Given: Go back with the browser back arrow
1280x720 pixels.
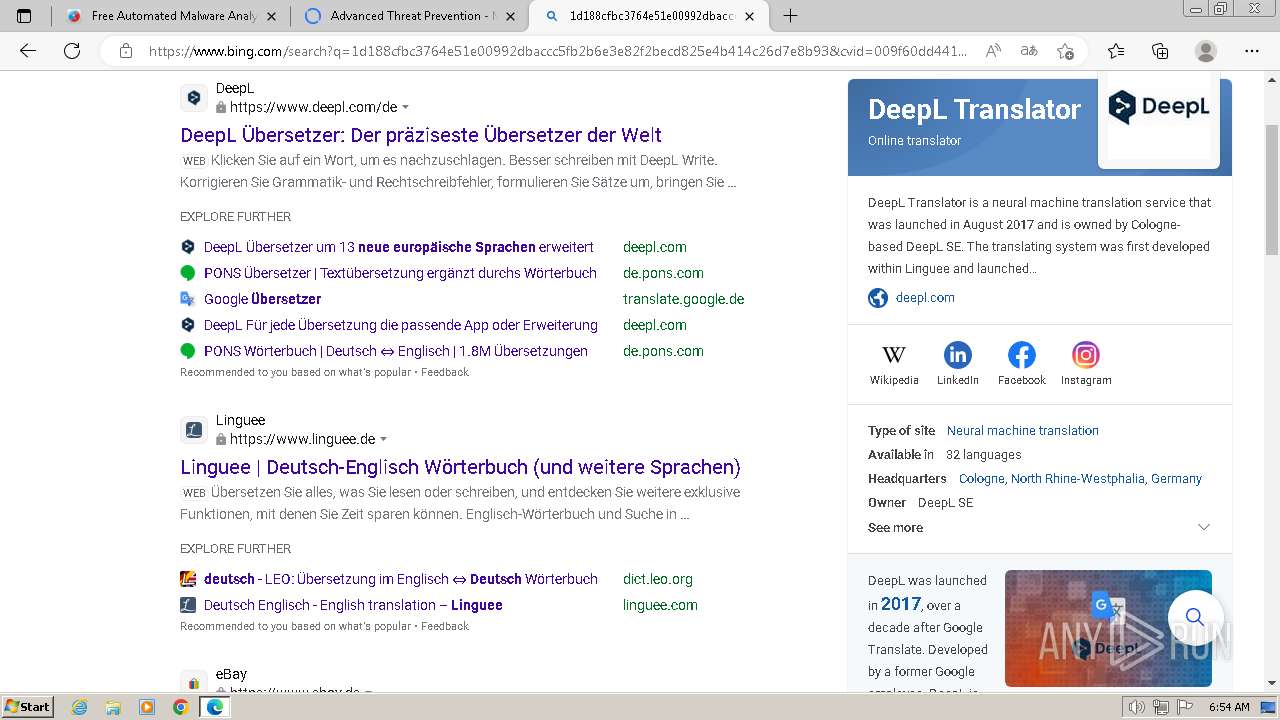Looking at the screenshot, I should 28,51.
